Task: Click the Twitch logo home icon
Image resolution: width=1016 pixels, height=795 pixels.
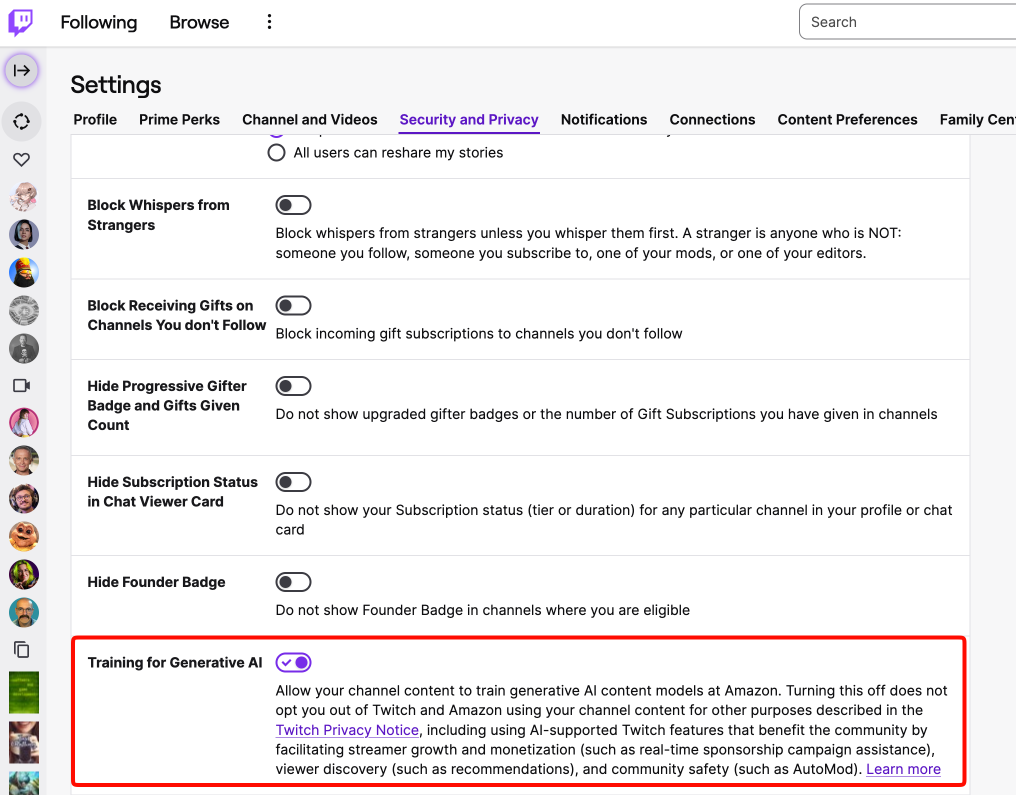Action: coord(21,22)
